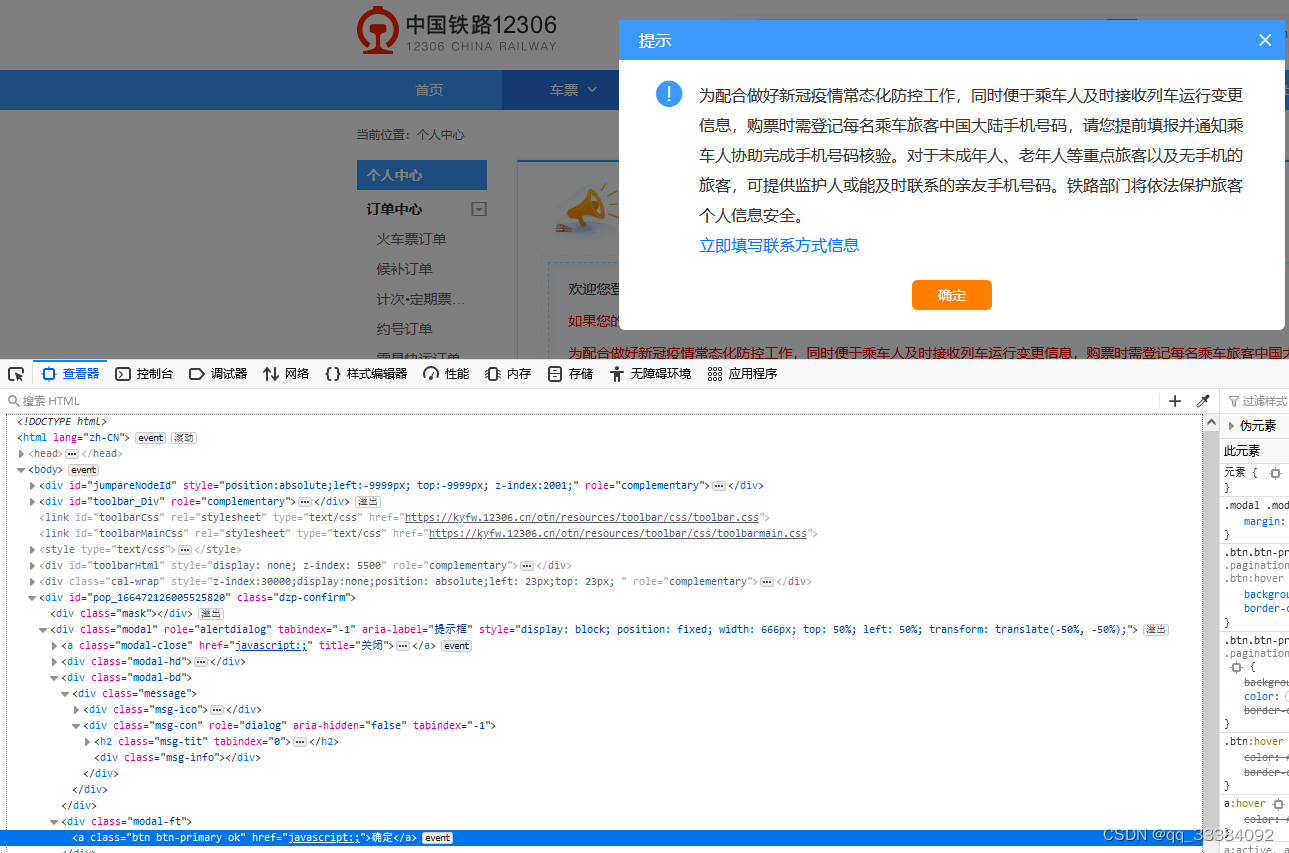Viewport: 1289px width, 853px height.
Task: Click the blue info exclamation icon in dialog
Action: coord(669,94)
